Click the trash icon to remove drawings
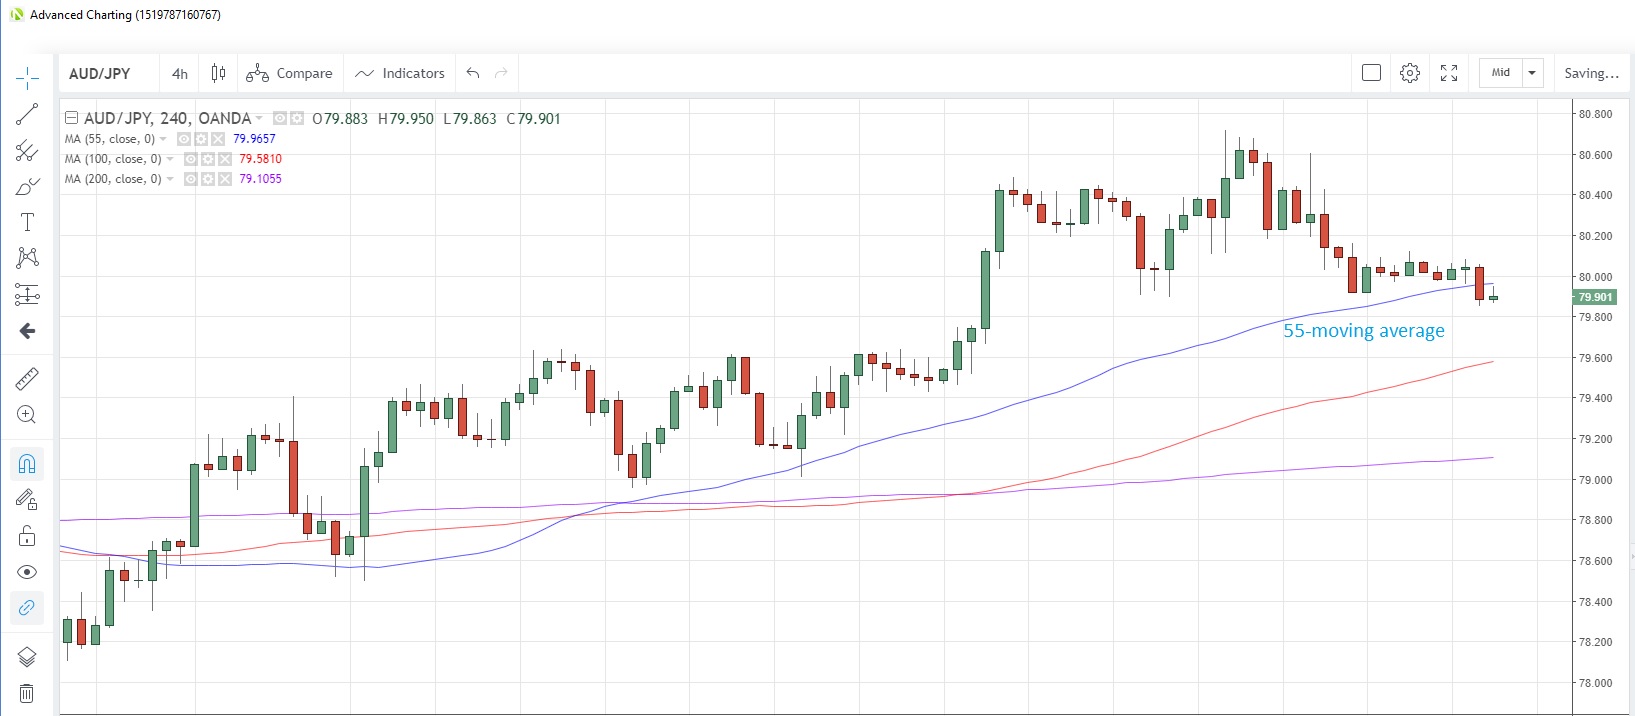 (x=27, y=693)
